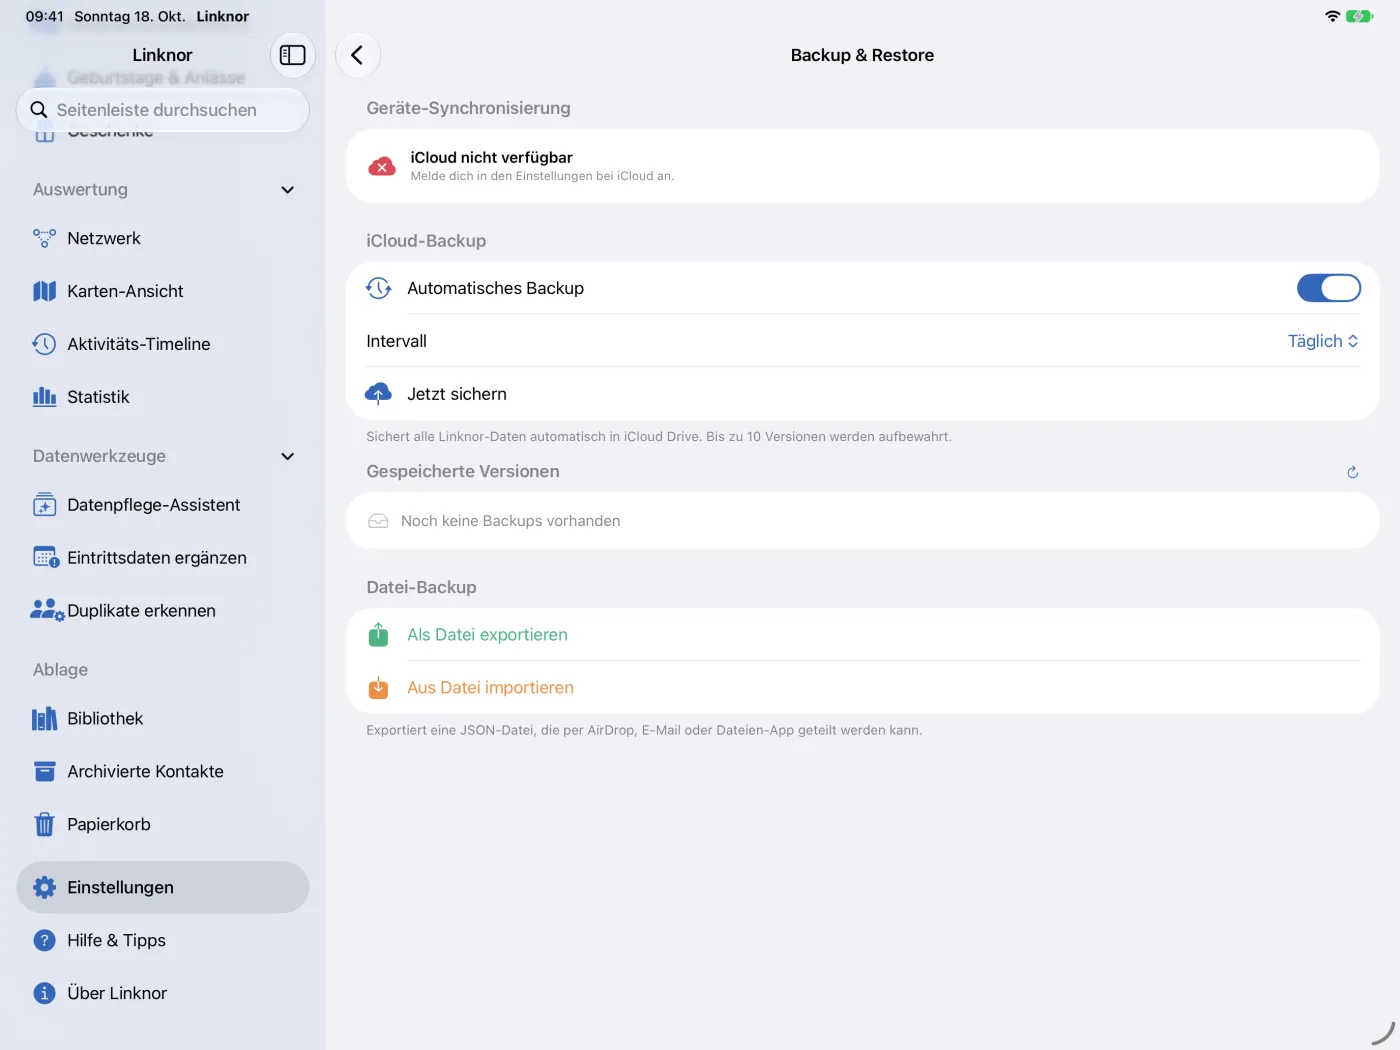Click the sidebar search magnifier icon

tap(39, 110)
